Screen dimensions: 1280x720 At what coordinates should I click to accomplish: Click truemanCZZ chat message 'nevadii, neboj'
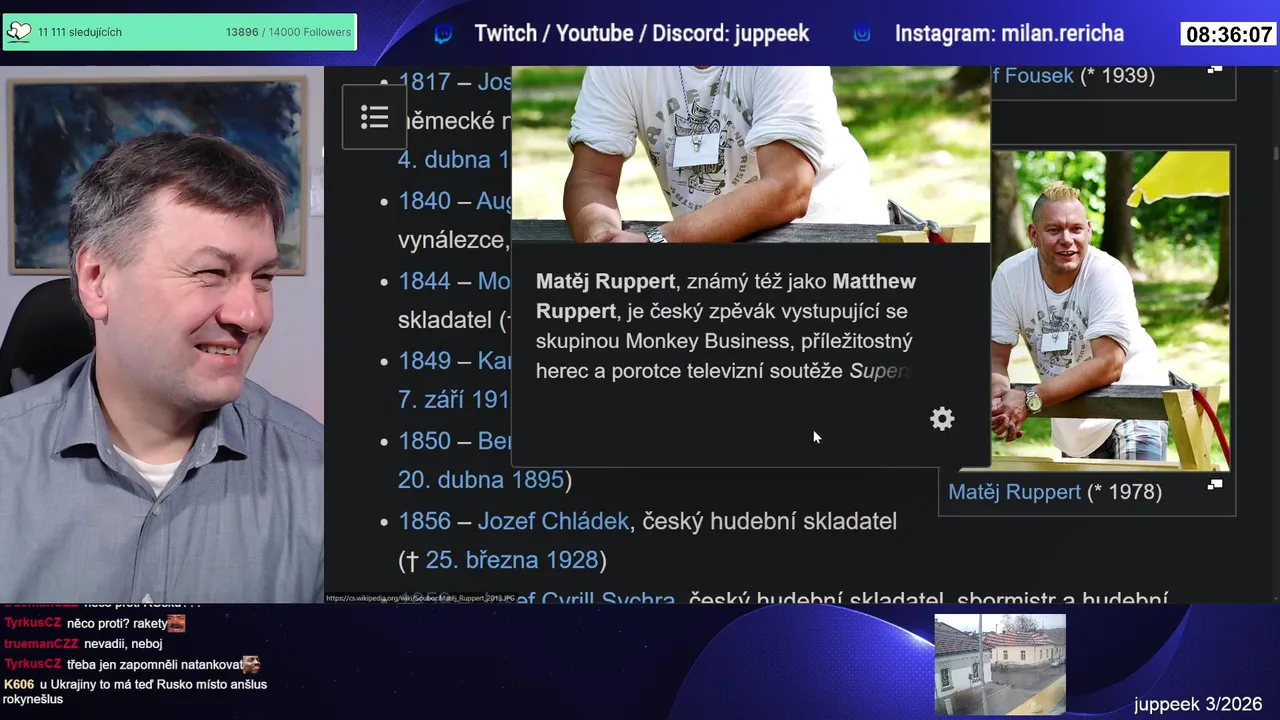pyautogui.click(x=83, y=644)
